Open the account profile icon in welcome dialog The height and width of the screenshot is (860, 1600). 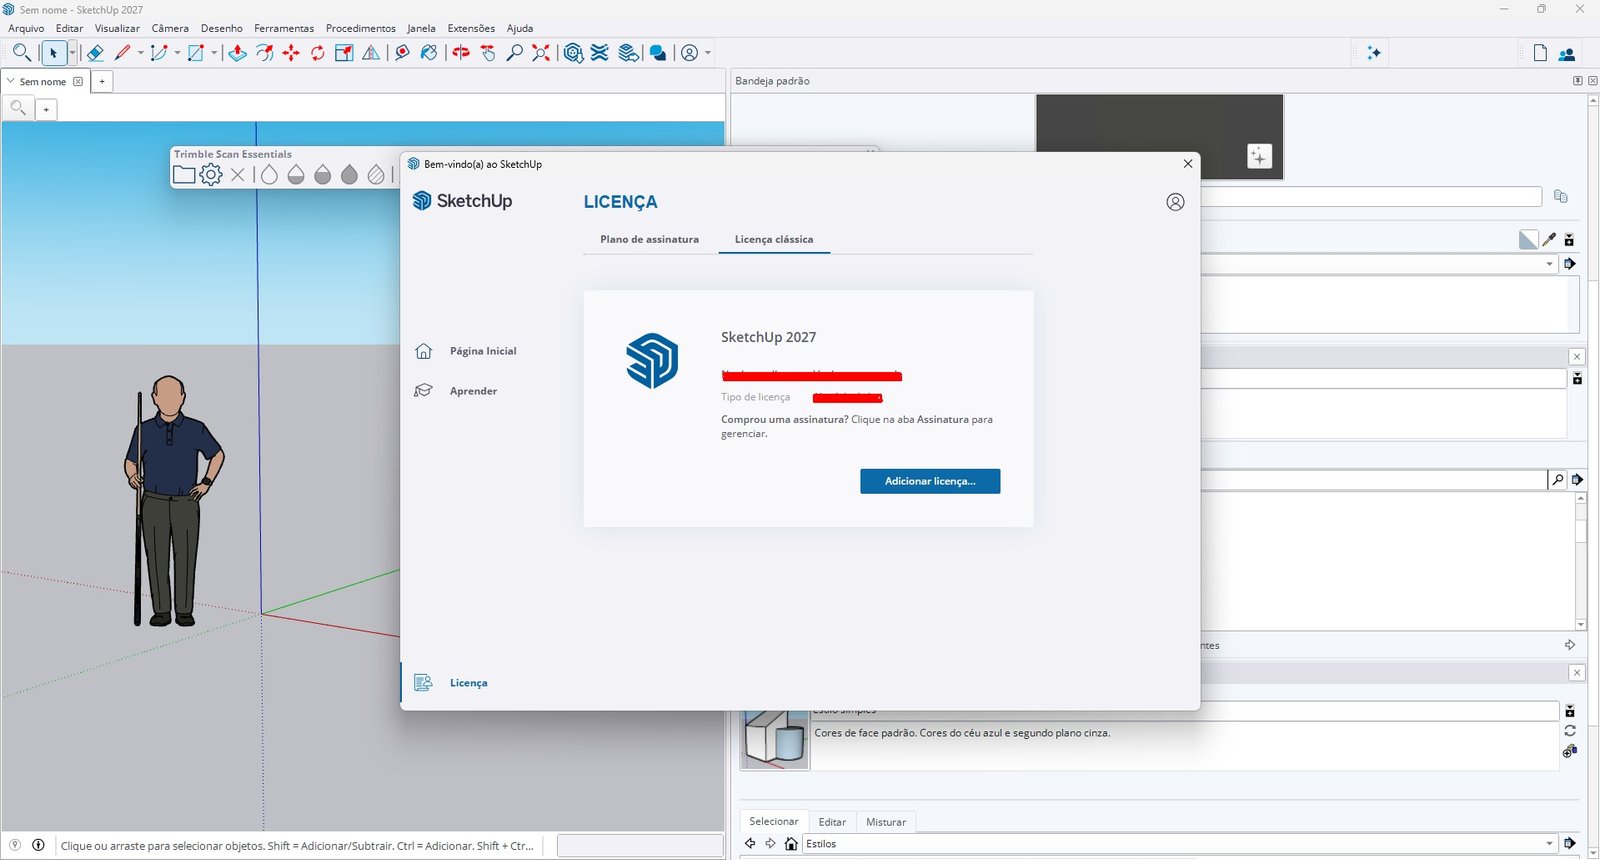click(x=1175, y=202)
